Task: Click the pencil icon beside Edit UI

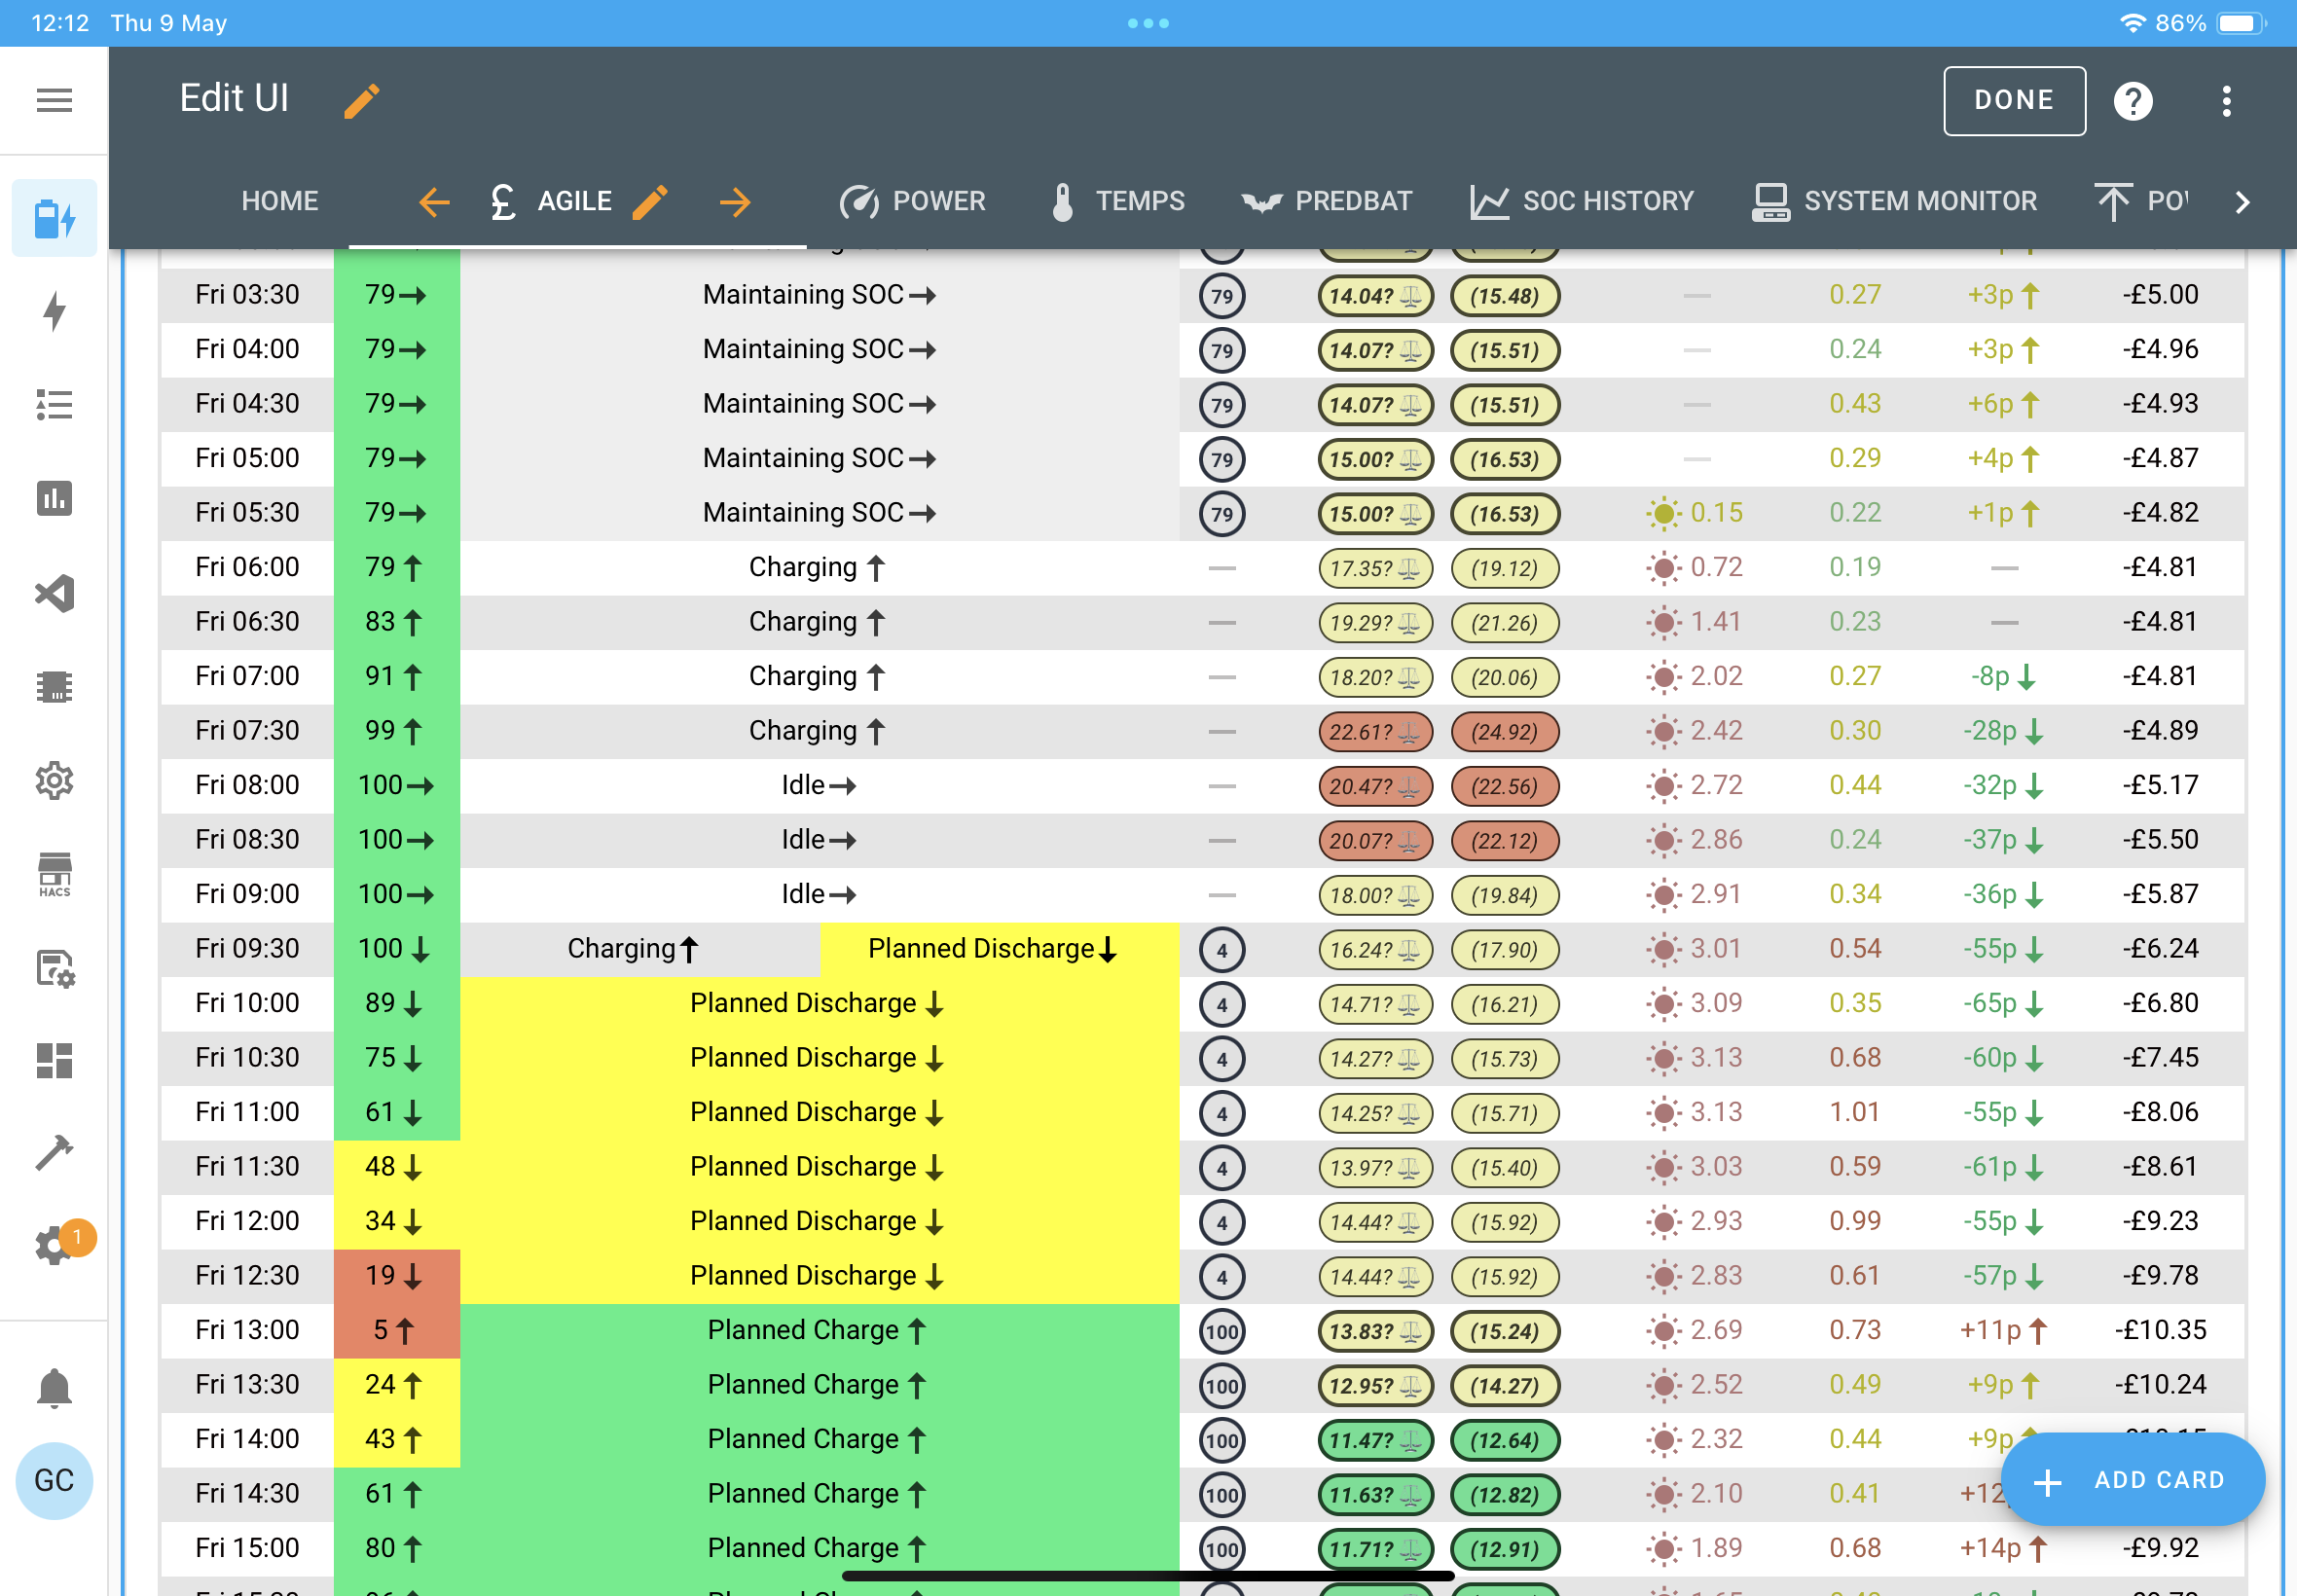Action: [x=362, y=100]
